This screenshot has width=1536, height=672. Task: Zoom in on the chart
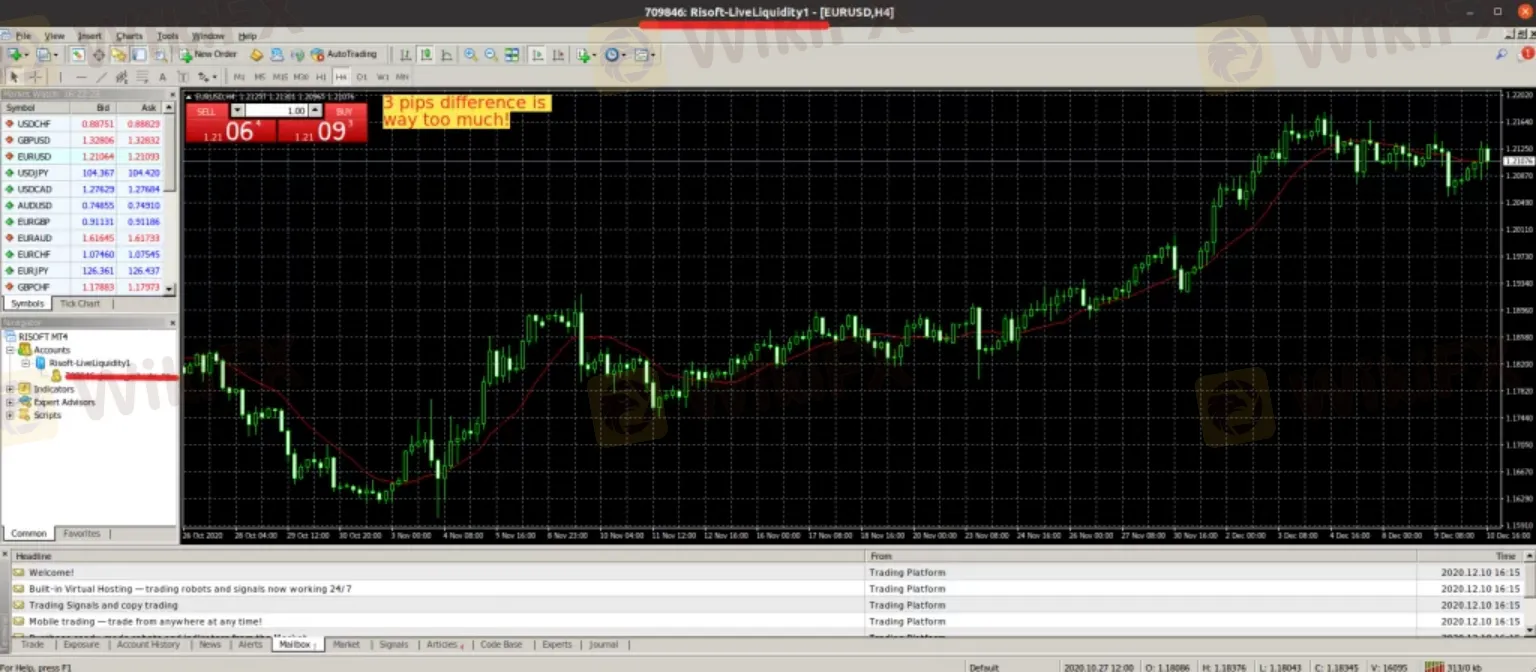(x=469, y=55)
